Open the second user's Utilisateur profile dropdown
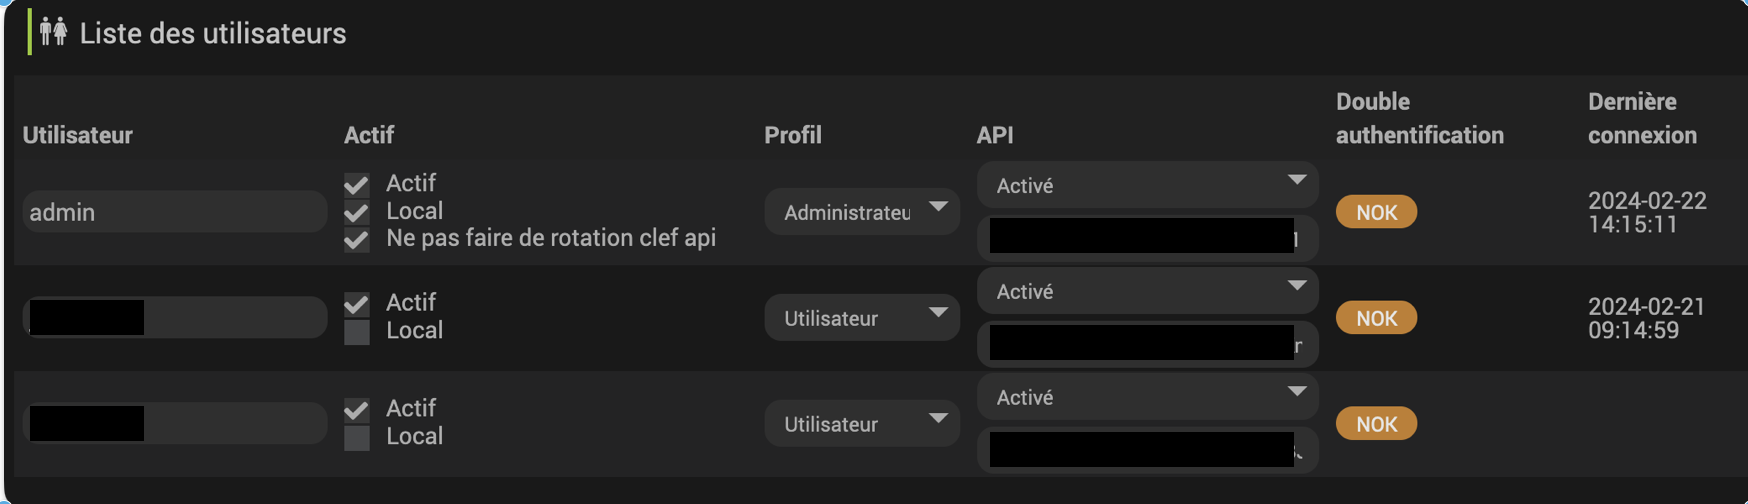The width and height of the screenshot is (1748, 504). [x=862, y=317]
